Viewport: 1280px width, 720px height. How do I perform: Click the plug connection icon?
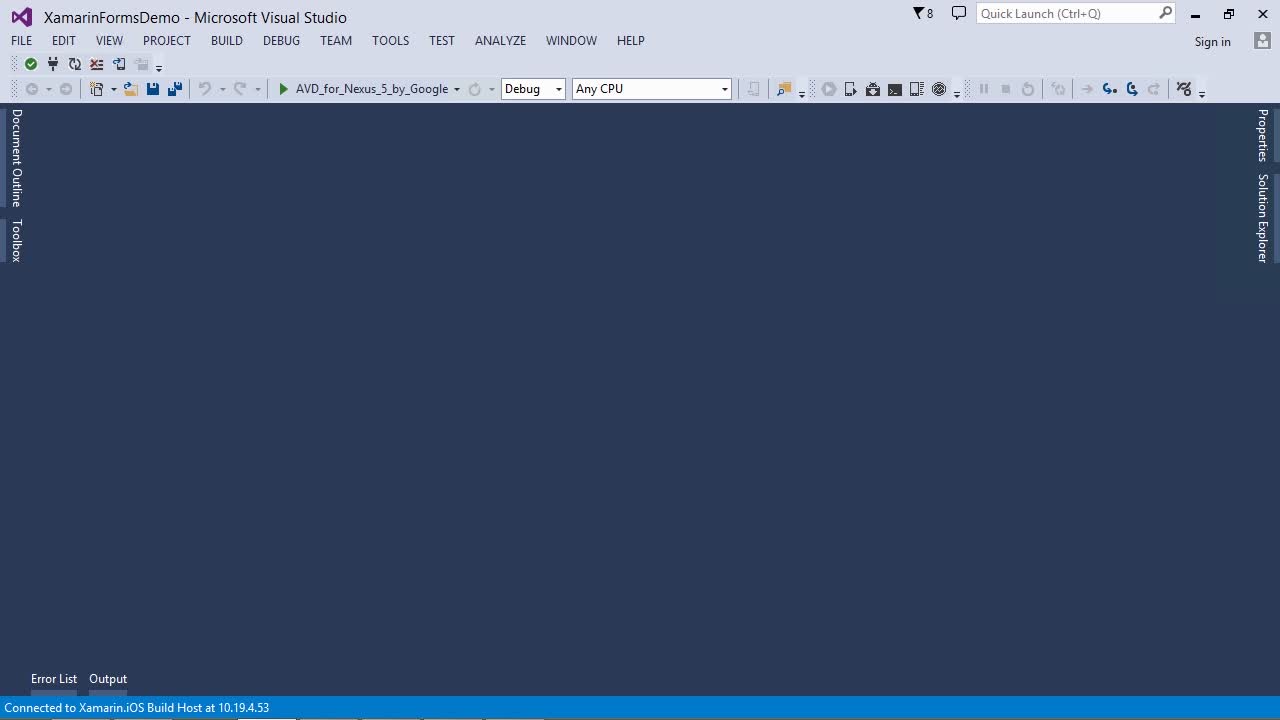tap(53, 64)
